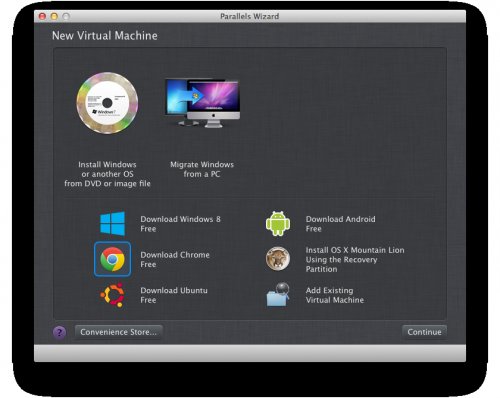Click 'Add Existing Virtual Machine' text
This screenshot has height=398, width=500.
pyautogui.click(x=335, y=295)
